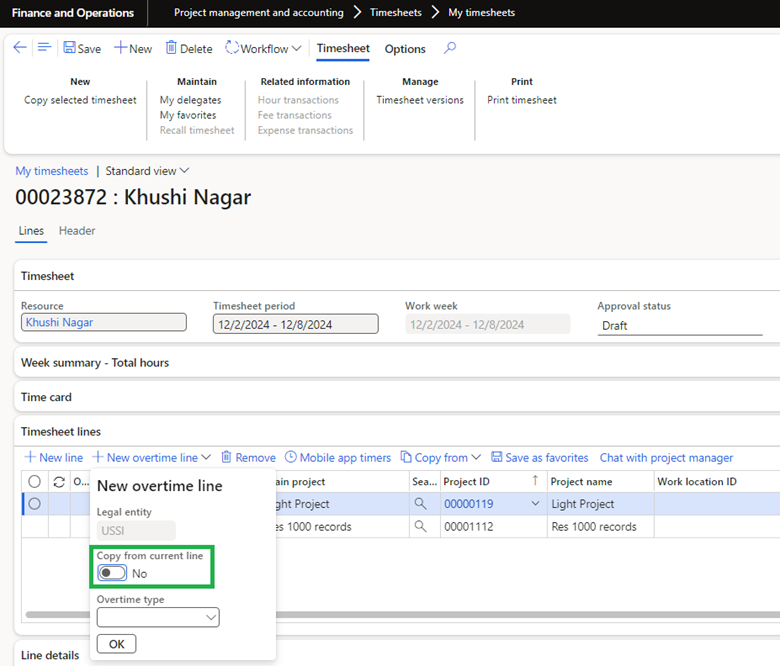Click the Save disk icon
Image resolution: width=780 pixels, height=666 pixels.
click(70, 48)
